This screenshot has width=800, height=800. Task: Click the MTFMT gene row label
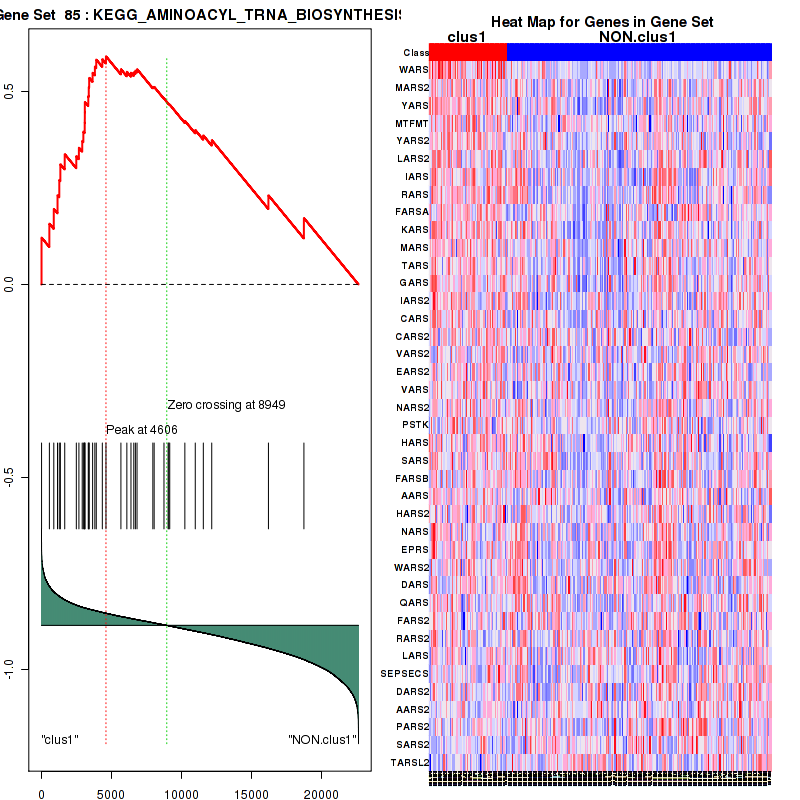click(x=411, y=124)
